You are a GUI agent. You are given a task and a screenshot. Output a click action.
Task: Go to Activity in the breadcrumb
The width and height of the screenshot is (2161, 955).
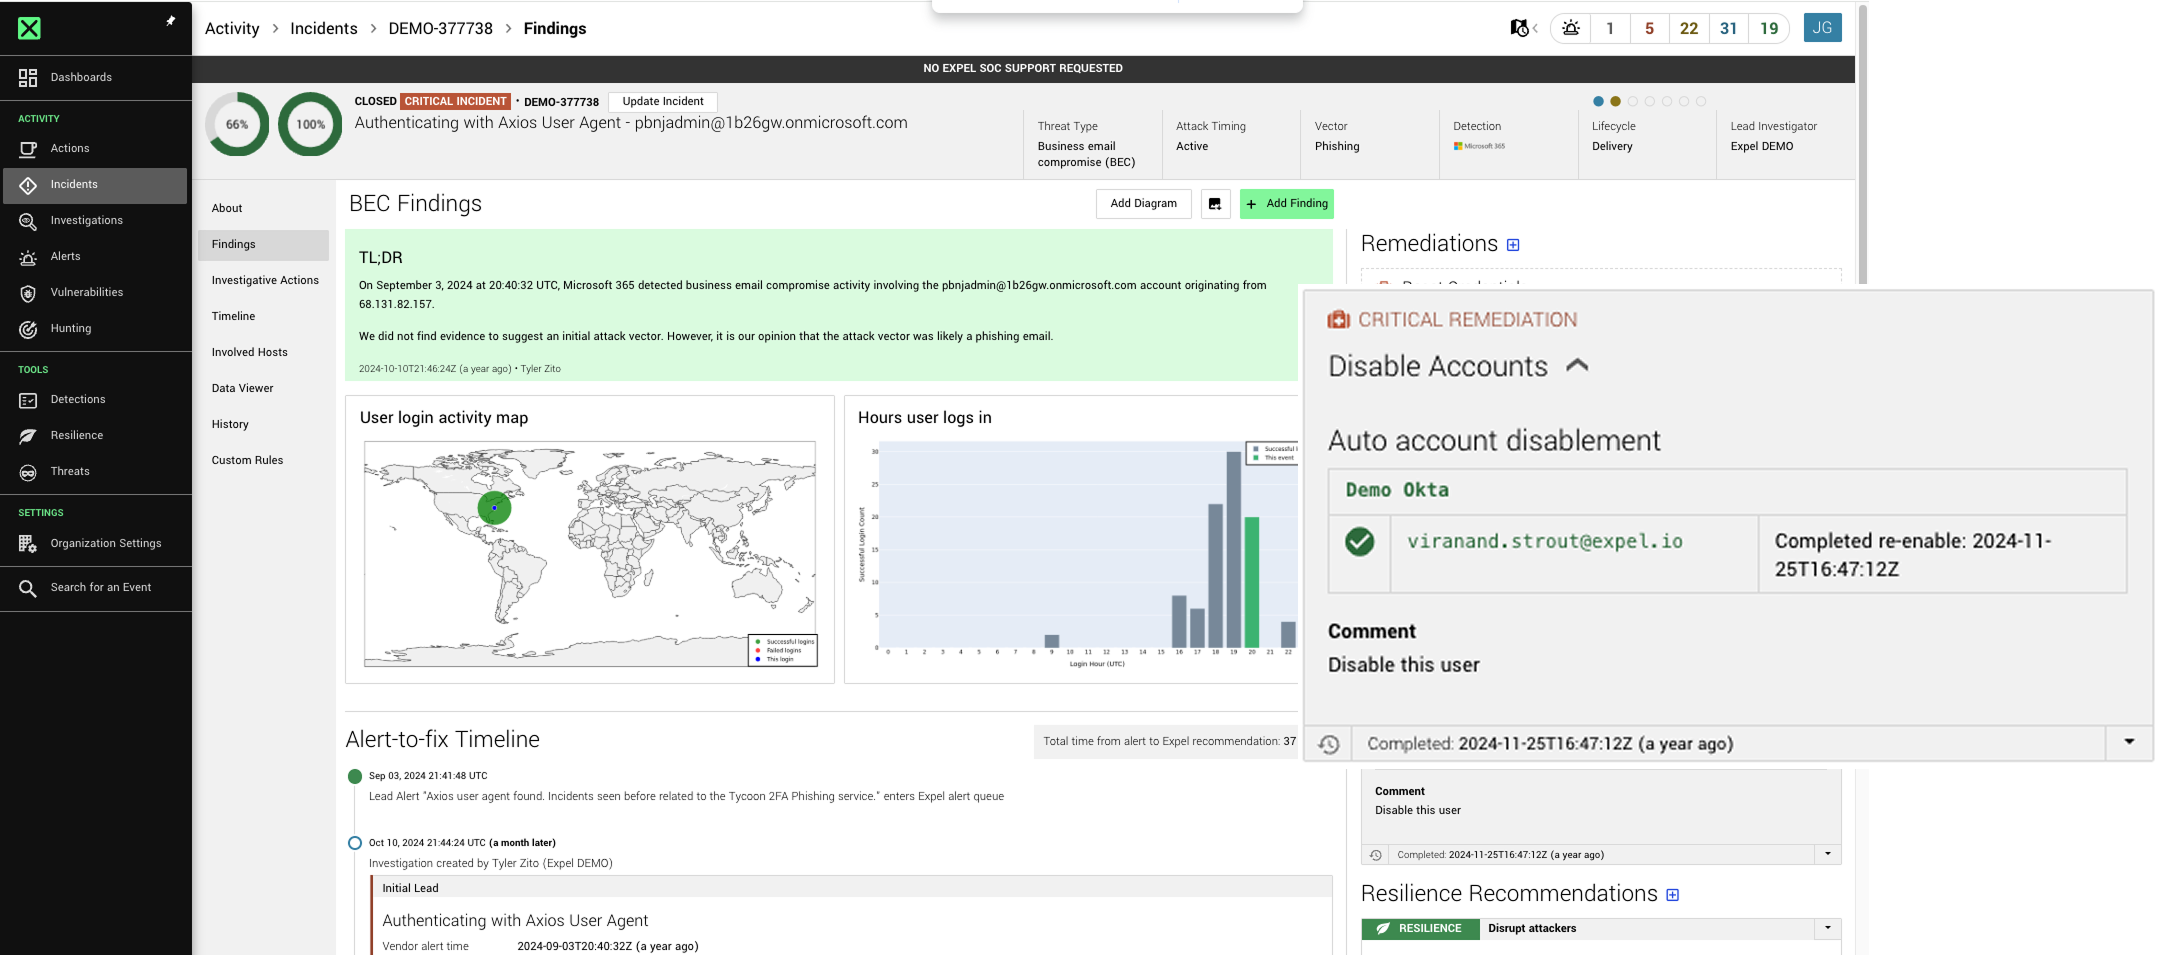click(232, 29)
